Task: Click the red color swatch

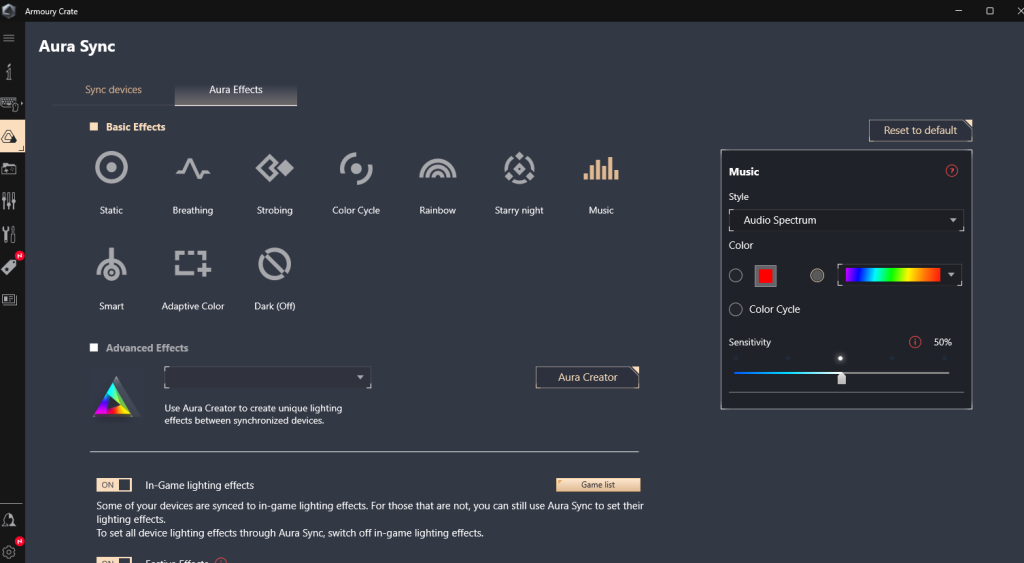Action: coord(766,276)
